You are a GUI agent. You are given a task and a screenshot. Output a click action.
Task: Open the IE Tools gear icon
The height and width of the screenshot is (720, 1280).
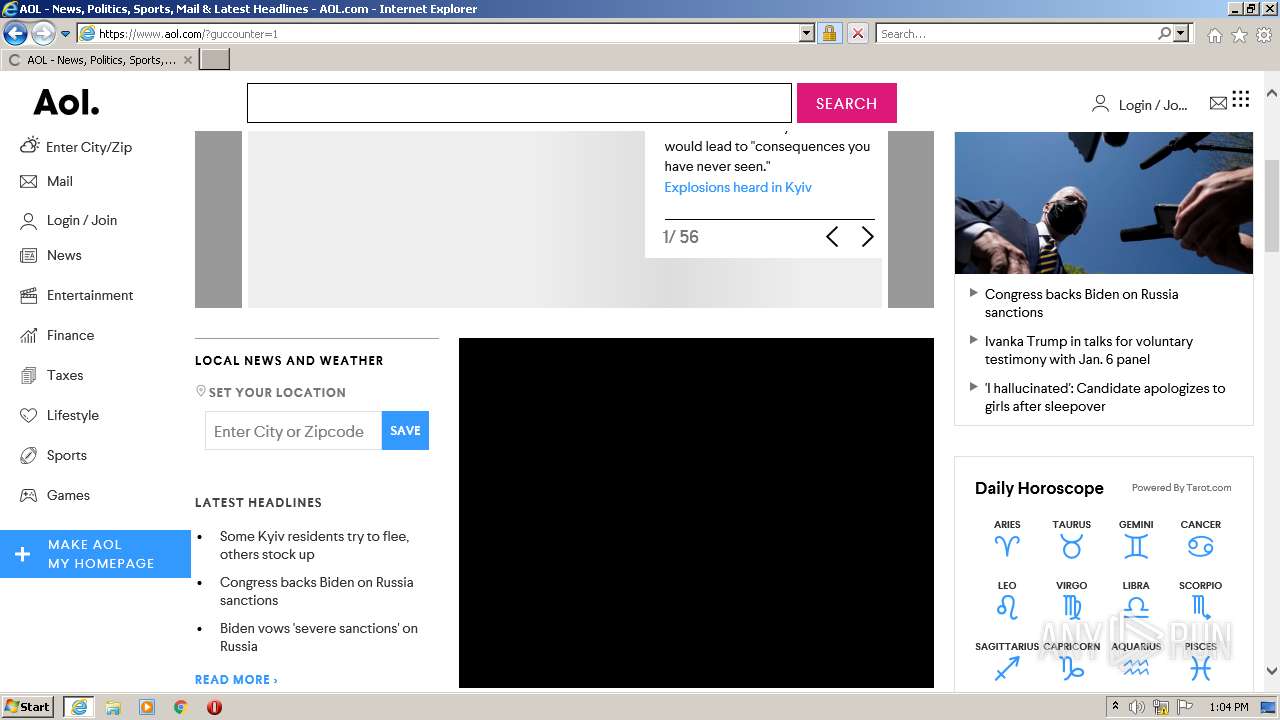point(1264,35)
